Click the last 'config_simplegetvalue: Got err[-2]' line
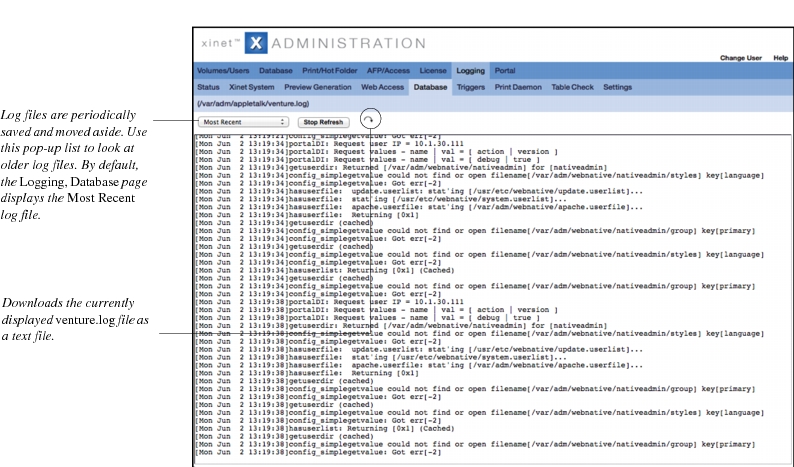Screen dimensions: 794x467 318,452
